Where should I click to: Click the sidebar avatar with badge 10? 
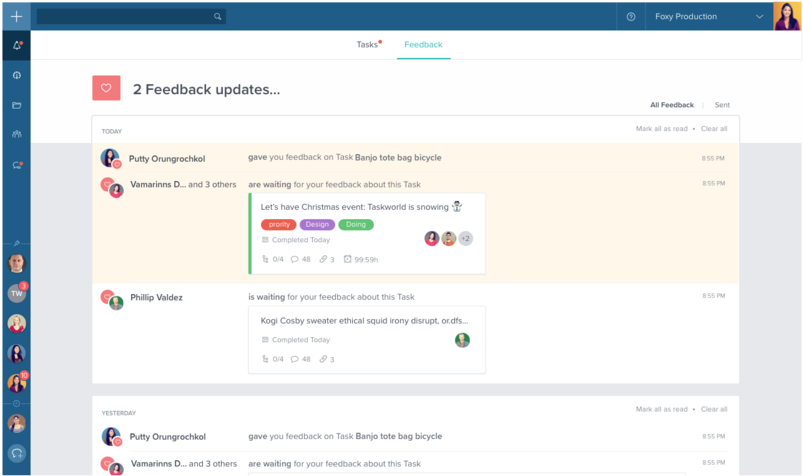pyautogui.click(x=17, y=383)
